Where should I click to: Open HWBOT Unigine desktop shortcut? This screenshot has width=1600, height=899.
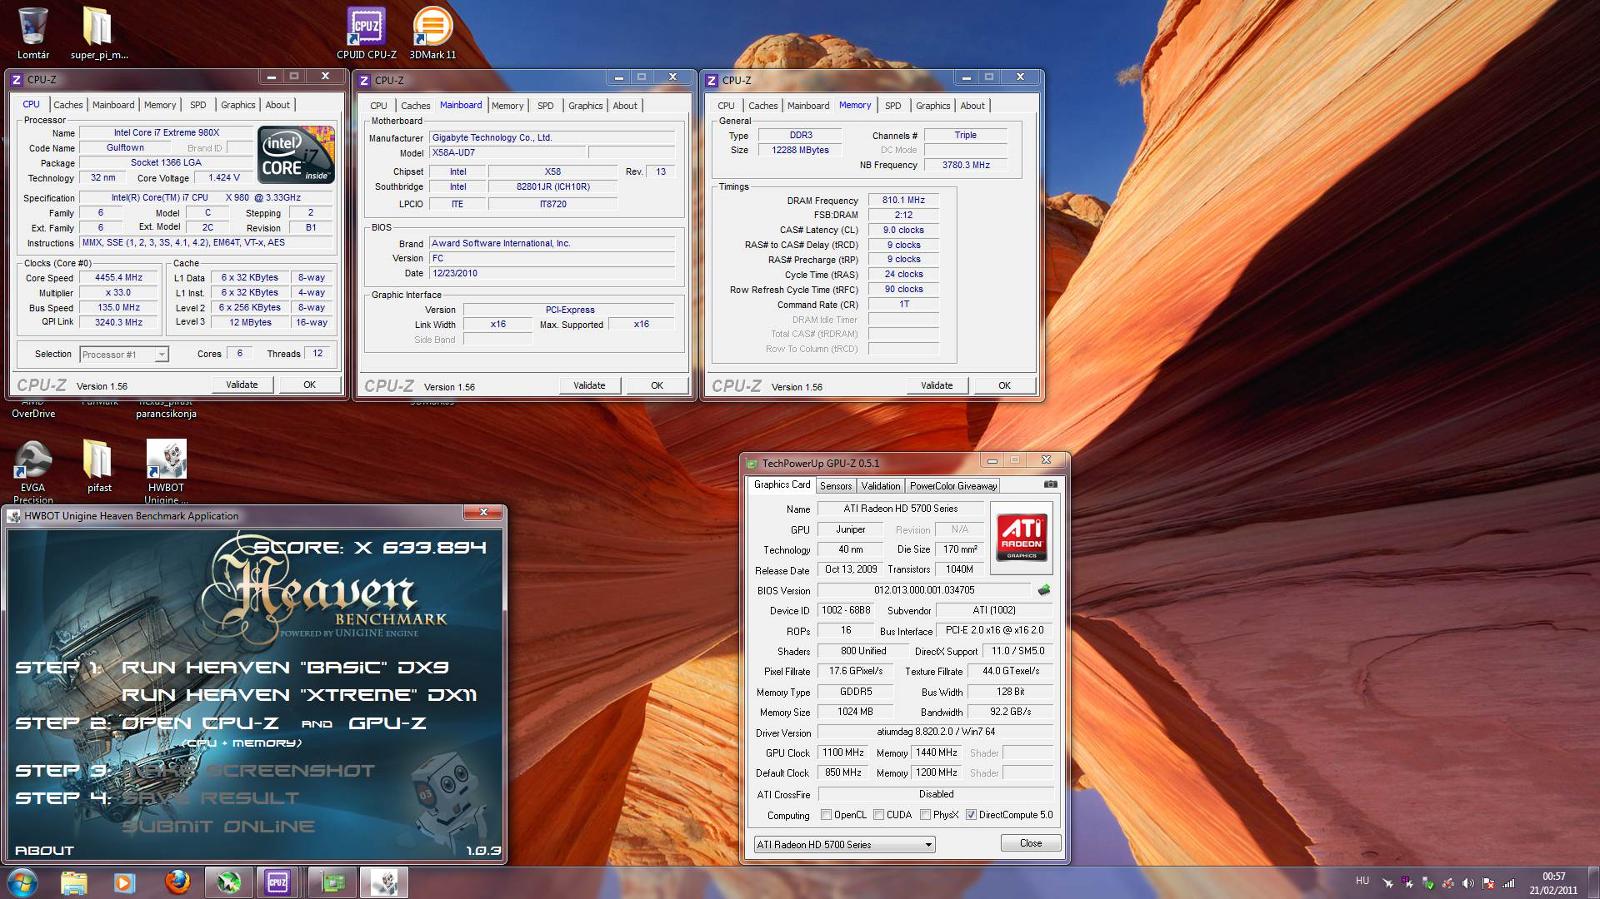pos(166,470)
